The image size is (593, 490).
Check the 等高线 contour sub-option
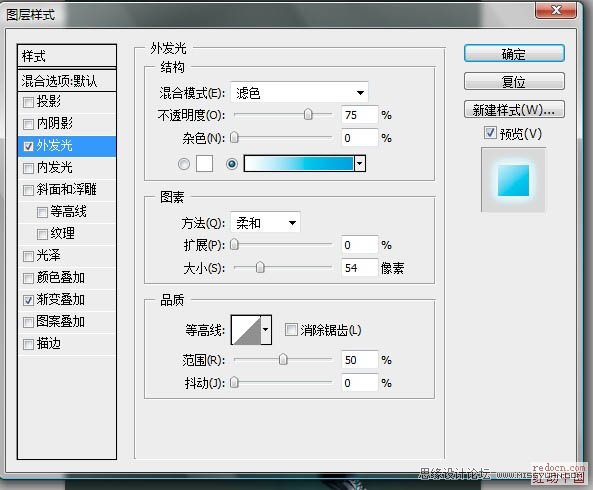tap(42, 212)
